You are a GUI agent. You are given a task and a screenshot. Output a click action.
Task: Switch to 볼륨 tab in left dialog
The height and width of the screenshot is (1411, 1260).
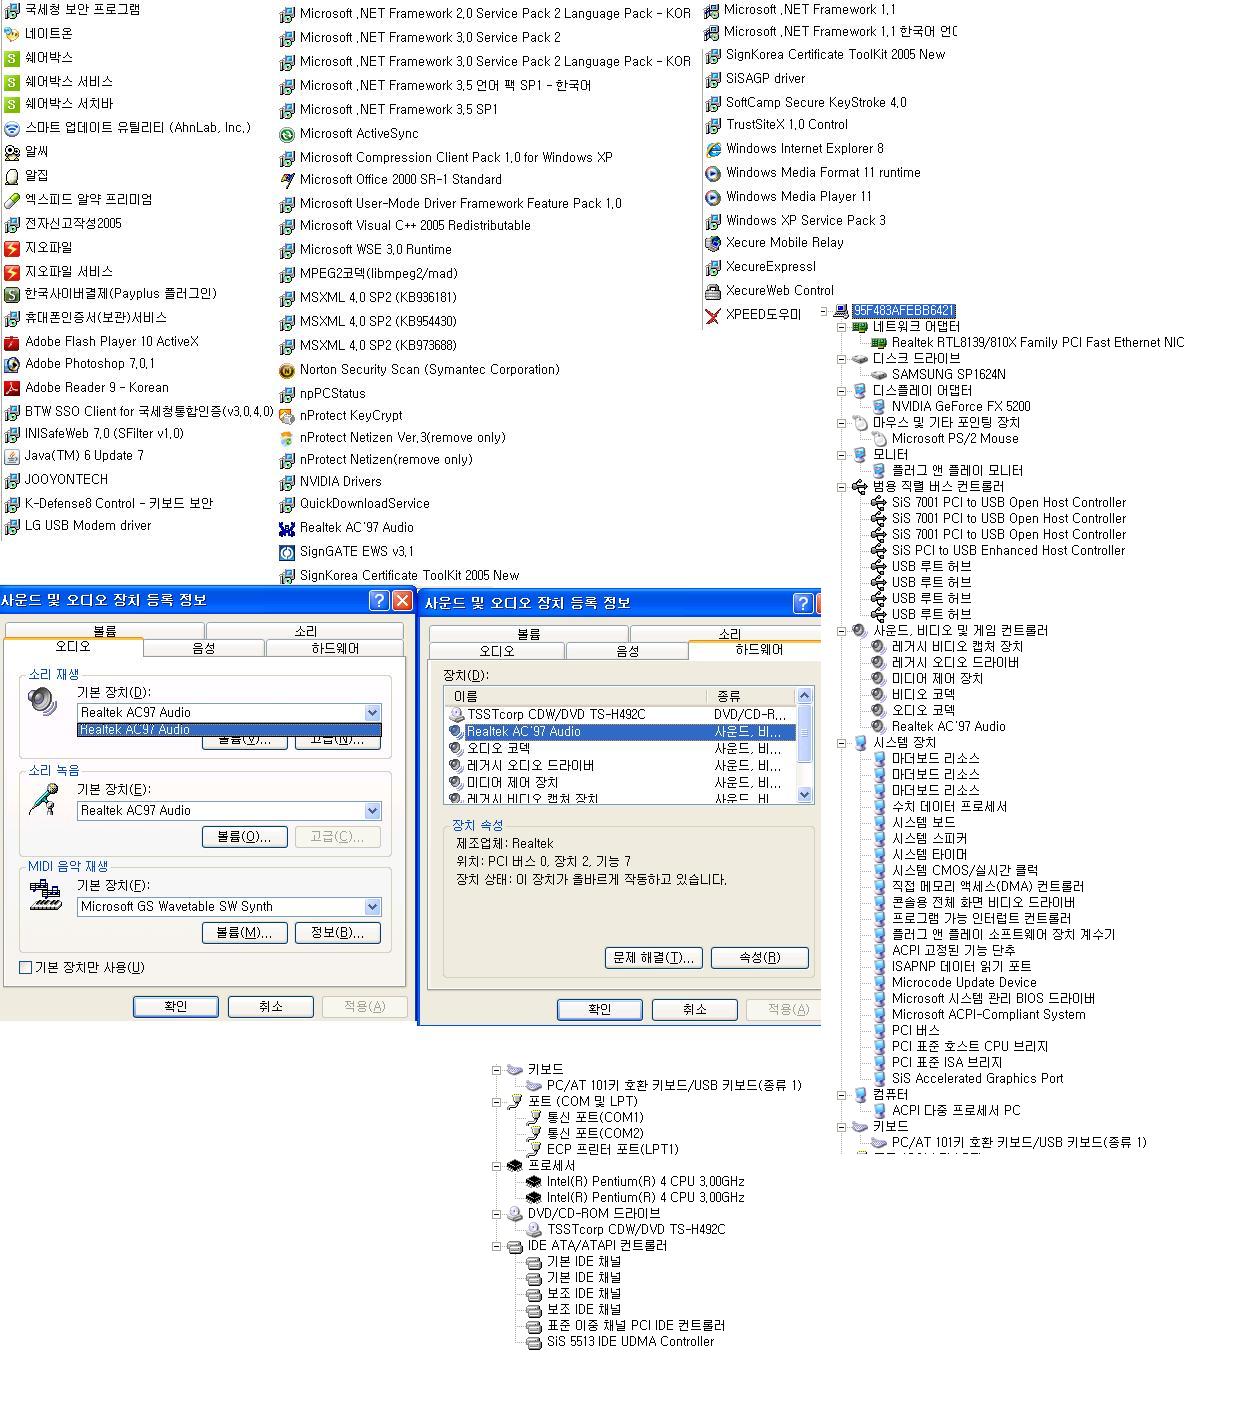click(104, 631)
